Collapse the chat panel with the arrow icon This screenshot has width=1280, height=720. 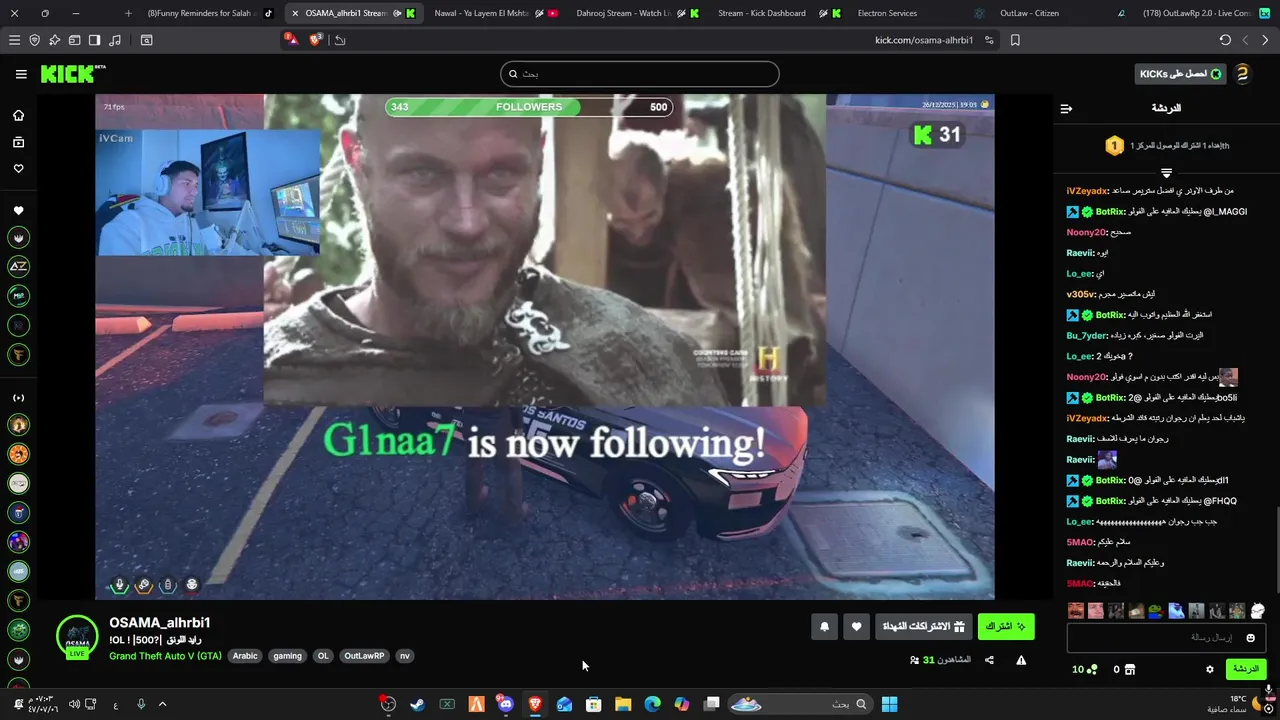click(1066, 108)
